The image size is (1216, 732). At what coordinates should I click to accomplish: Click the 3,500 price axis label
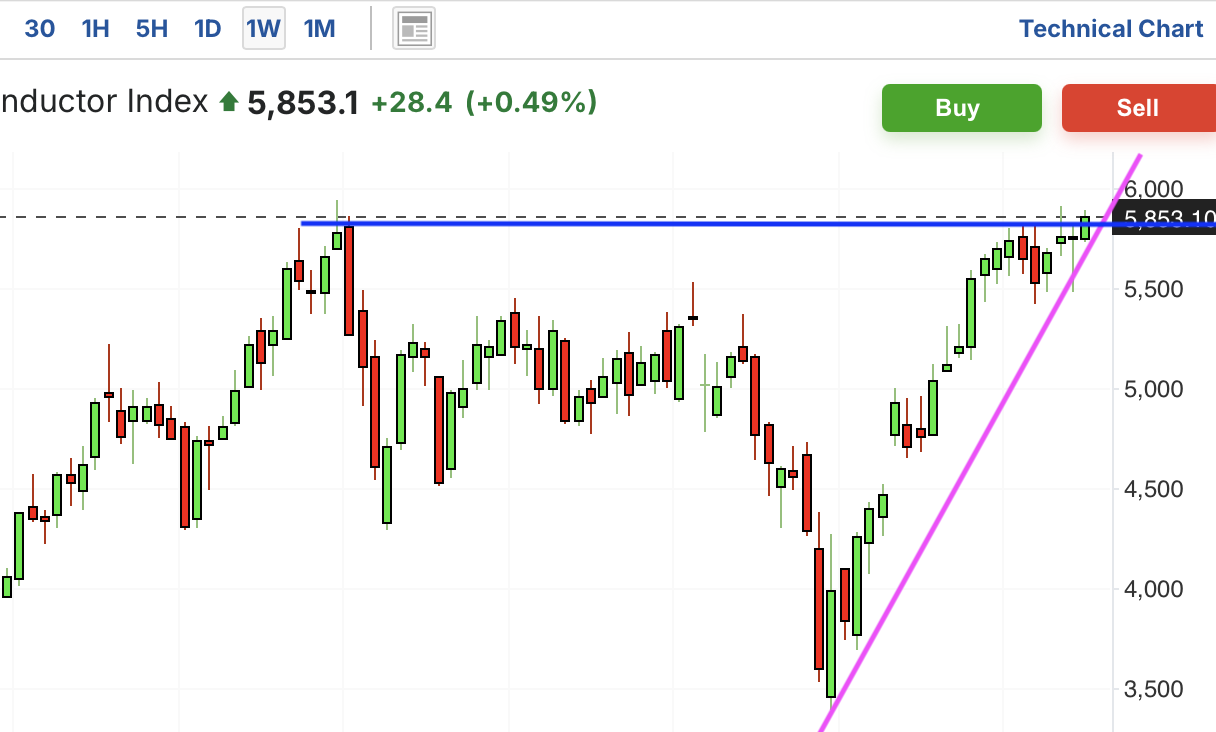pos(1153,689)
